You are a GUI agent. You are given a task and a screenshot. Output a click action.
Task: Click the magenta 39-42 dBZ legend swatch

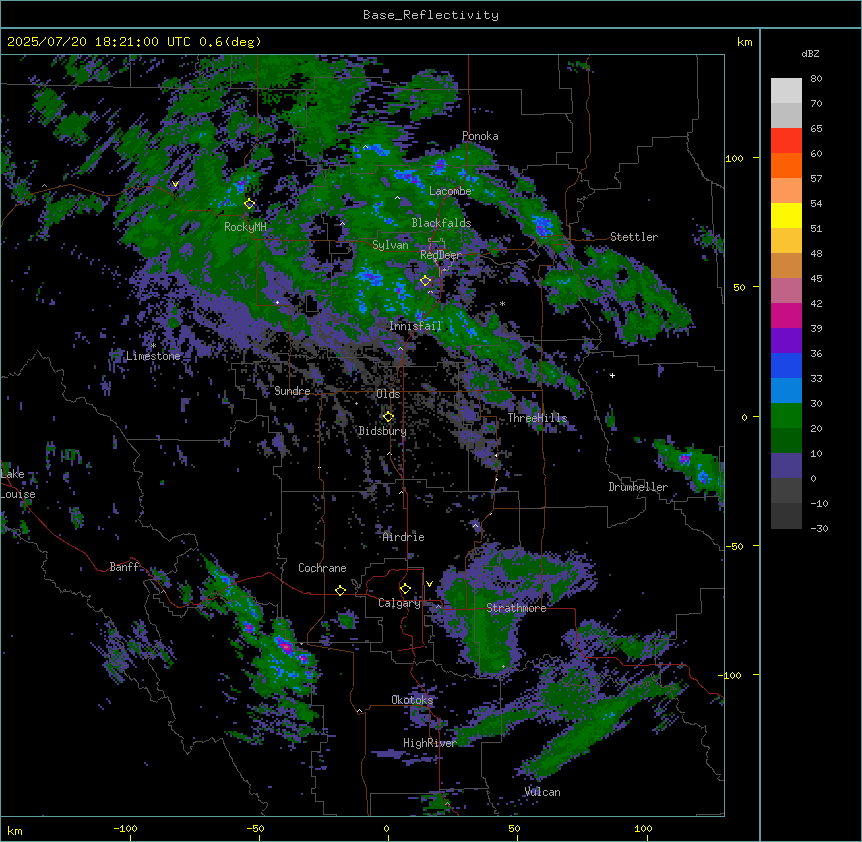pos(786,315)
